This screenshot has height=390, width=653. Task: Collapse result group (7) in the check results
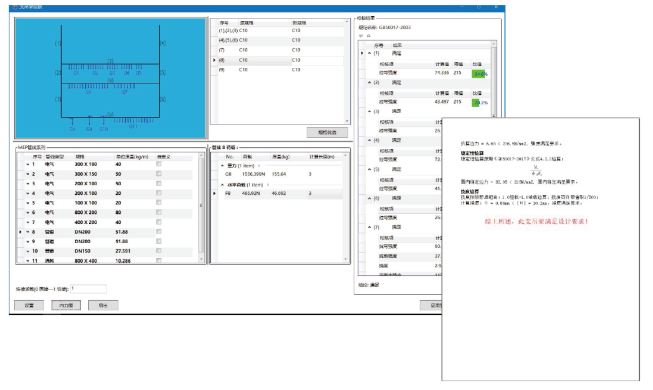pyautogui.click(x=369, y=227)
